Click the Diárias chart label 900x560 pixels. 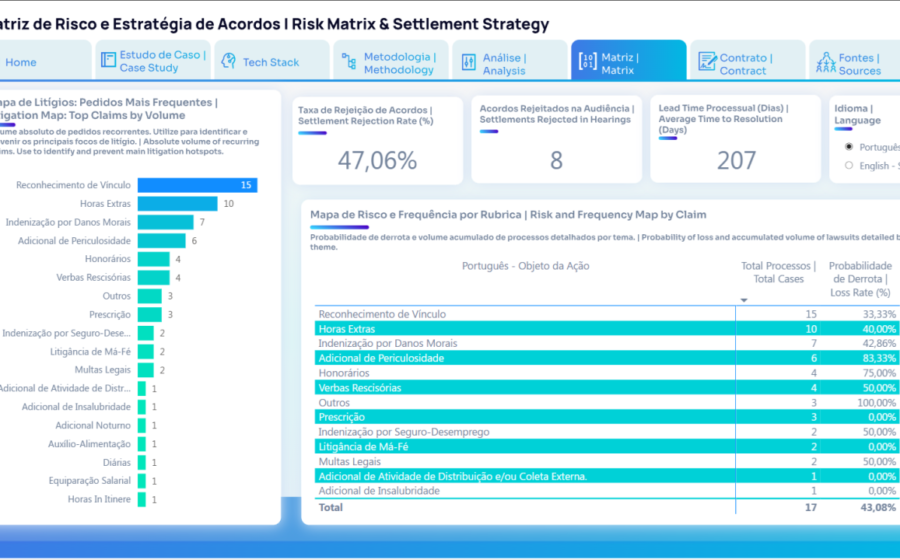pyautogui.click(x=117, y=462)
